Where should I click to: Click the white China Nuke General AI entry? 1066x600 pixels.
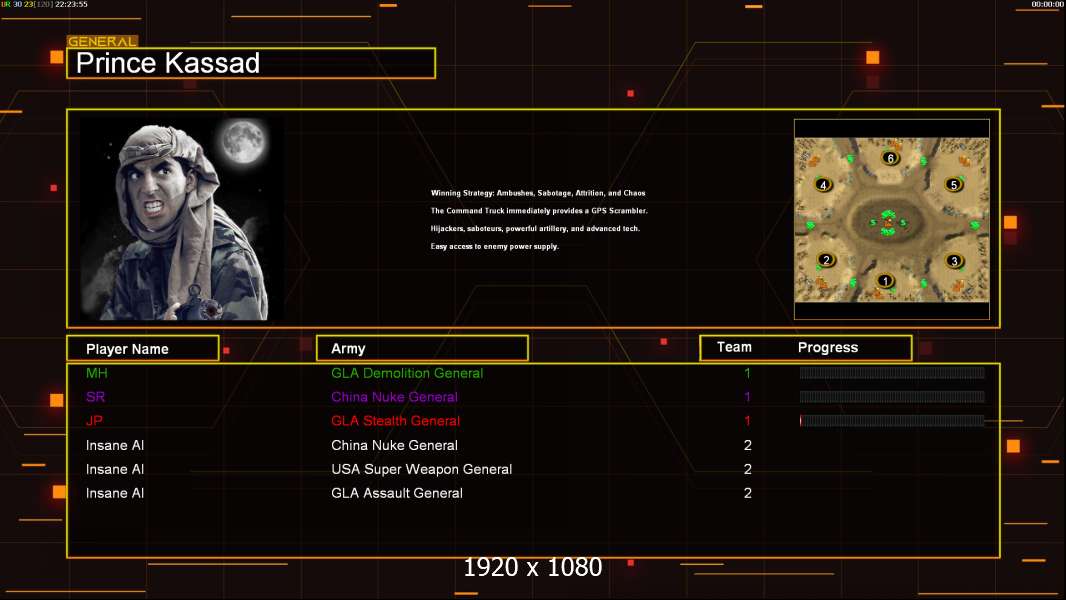[394, 445]
